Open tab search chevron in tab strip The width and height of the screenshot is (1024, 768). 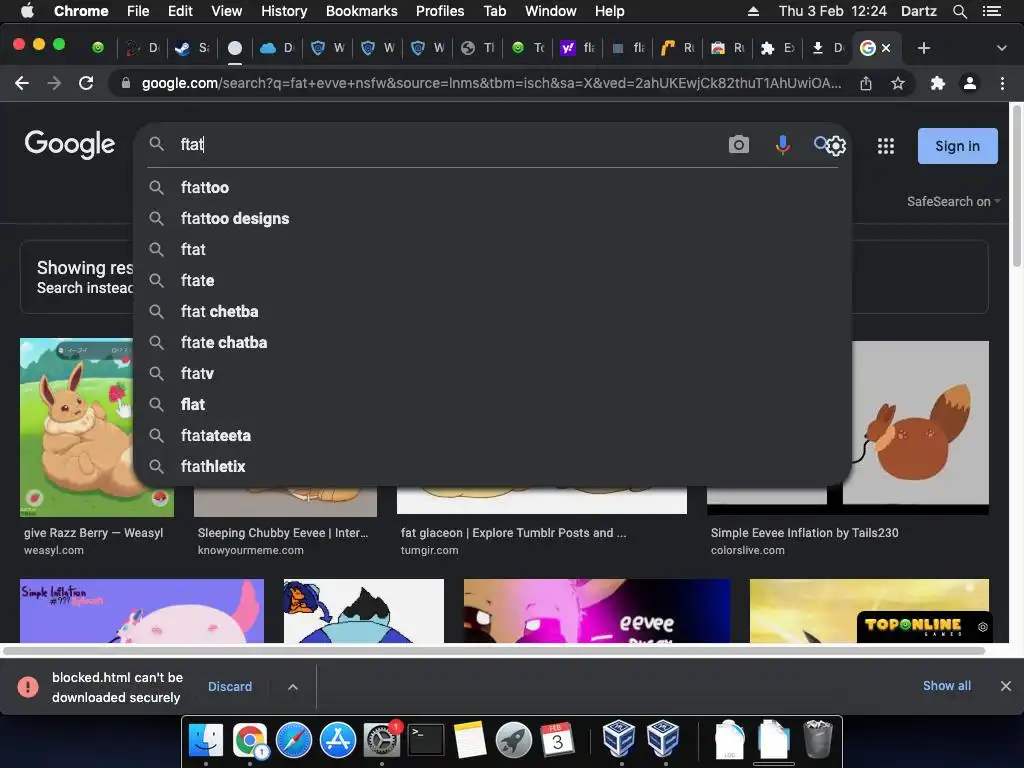1001,48
